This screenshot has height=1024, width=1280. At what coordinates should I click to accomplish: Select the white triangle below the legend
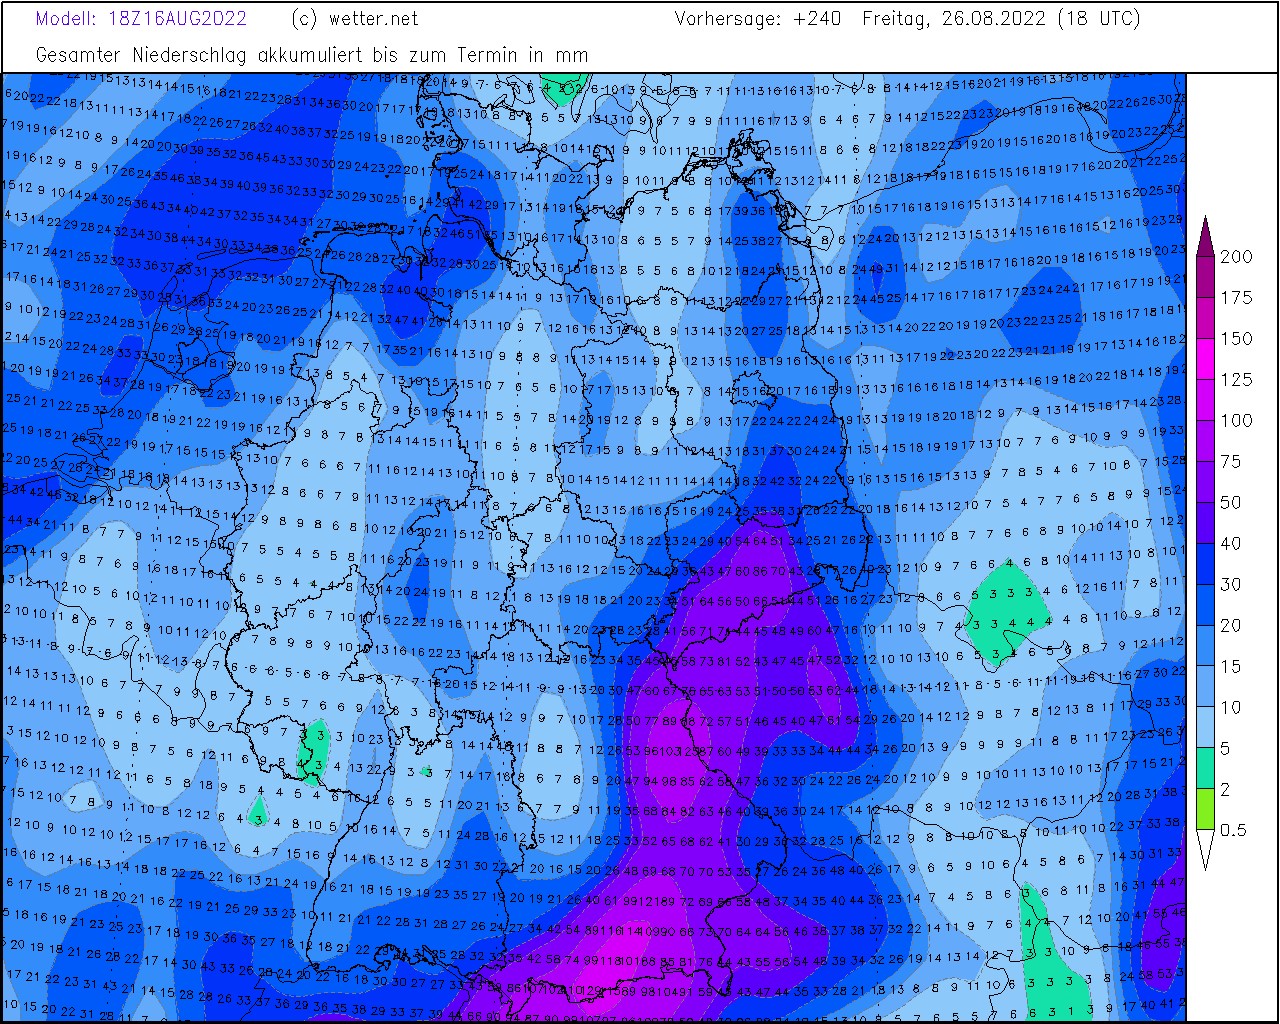[x=1205, y=848]
